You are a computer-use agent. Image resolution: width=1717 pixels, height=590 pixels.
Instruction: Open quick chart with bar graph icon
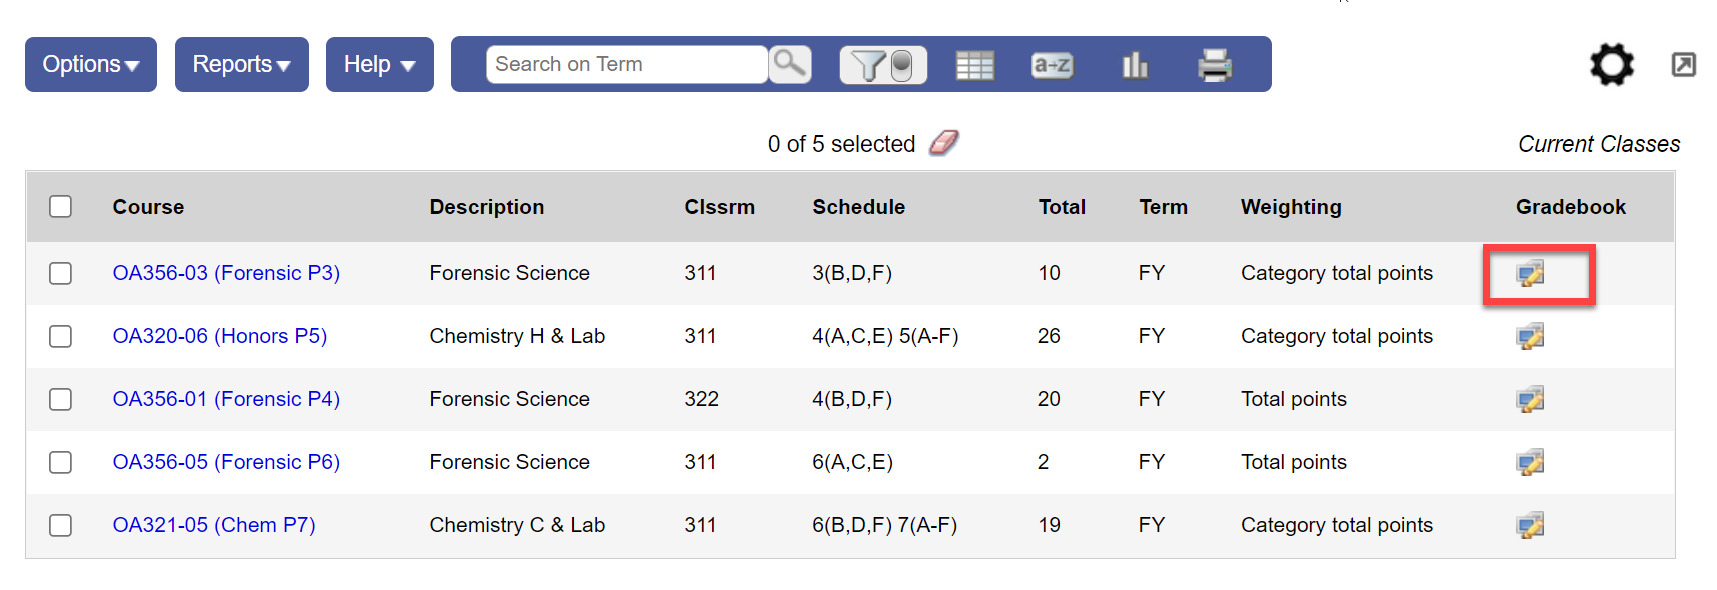pyautogui.click(x=1135, y=64)
